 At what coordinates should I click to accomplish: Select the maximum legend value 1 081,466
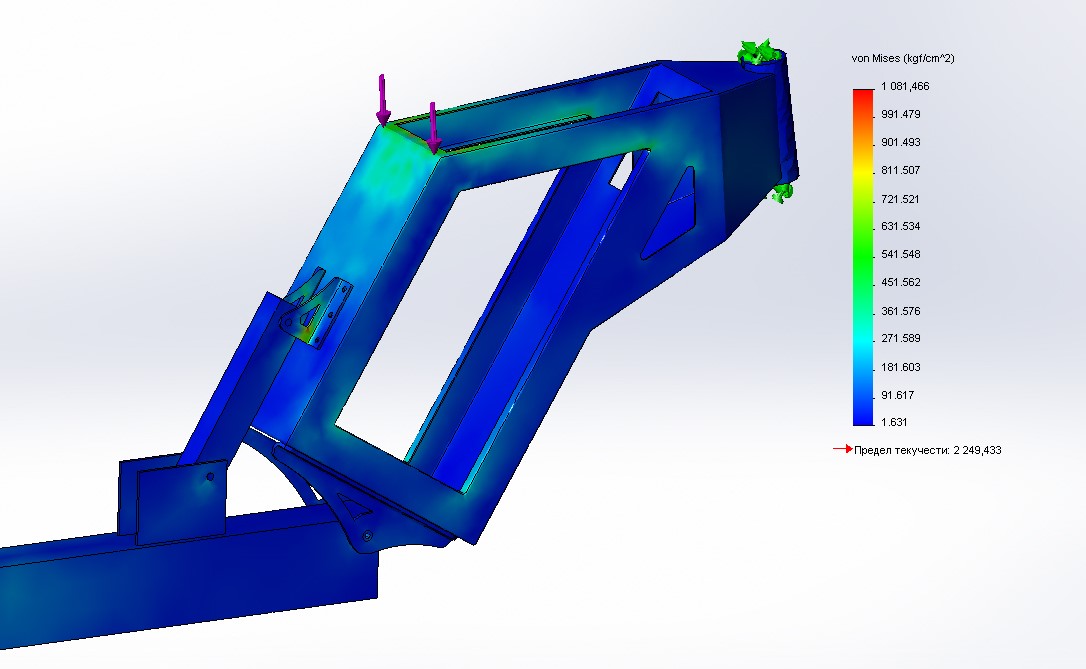[905, 87]
